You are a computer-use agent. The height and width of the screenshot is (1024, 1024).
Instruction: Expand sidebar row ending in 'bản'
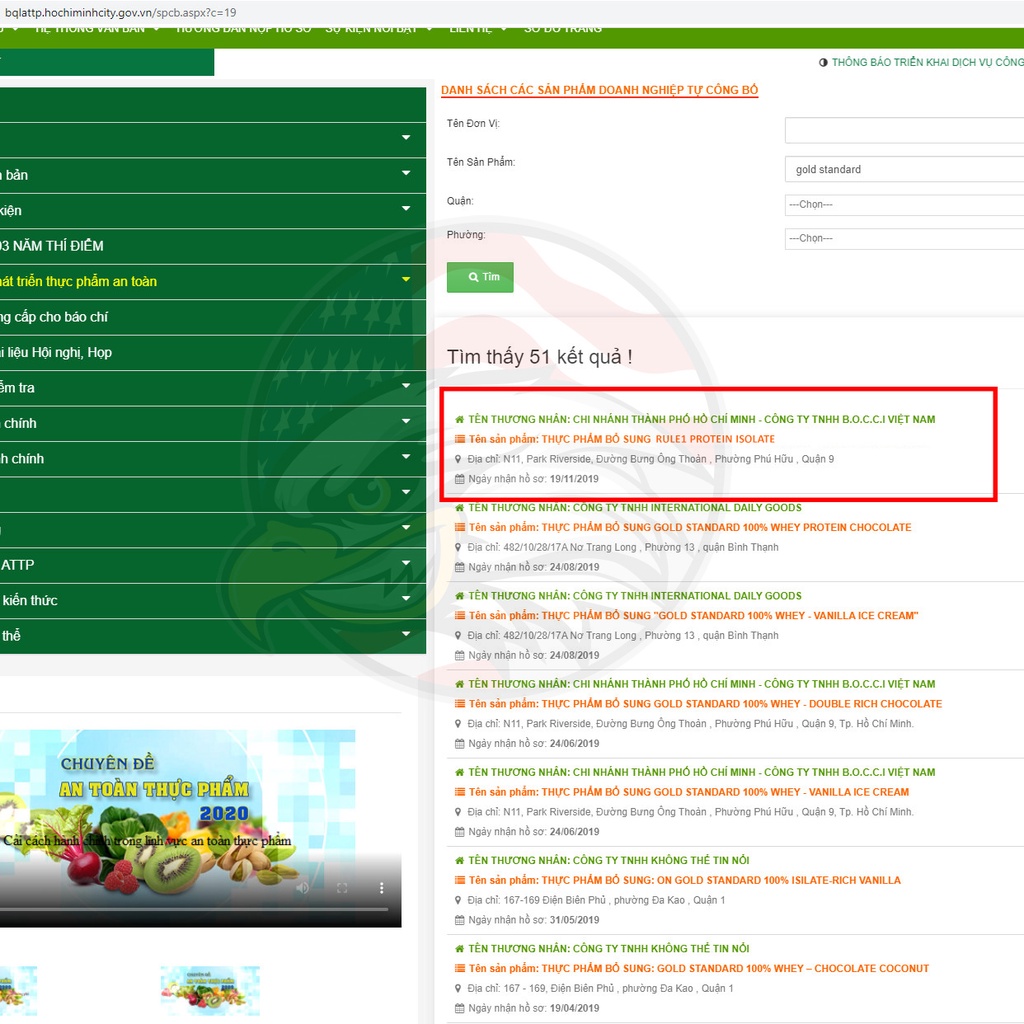click(x=406, y=173)
